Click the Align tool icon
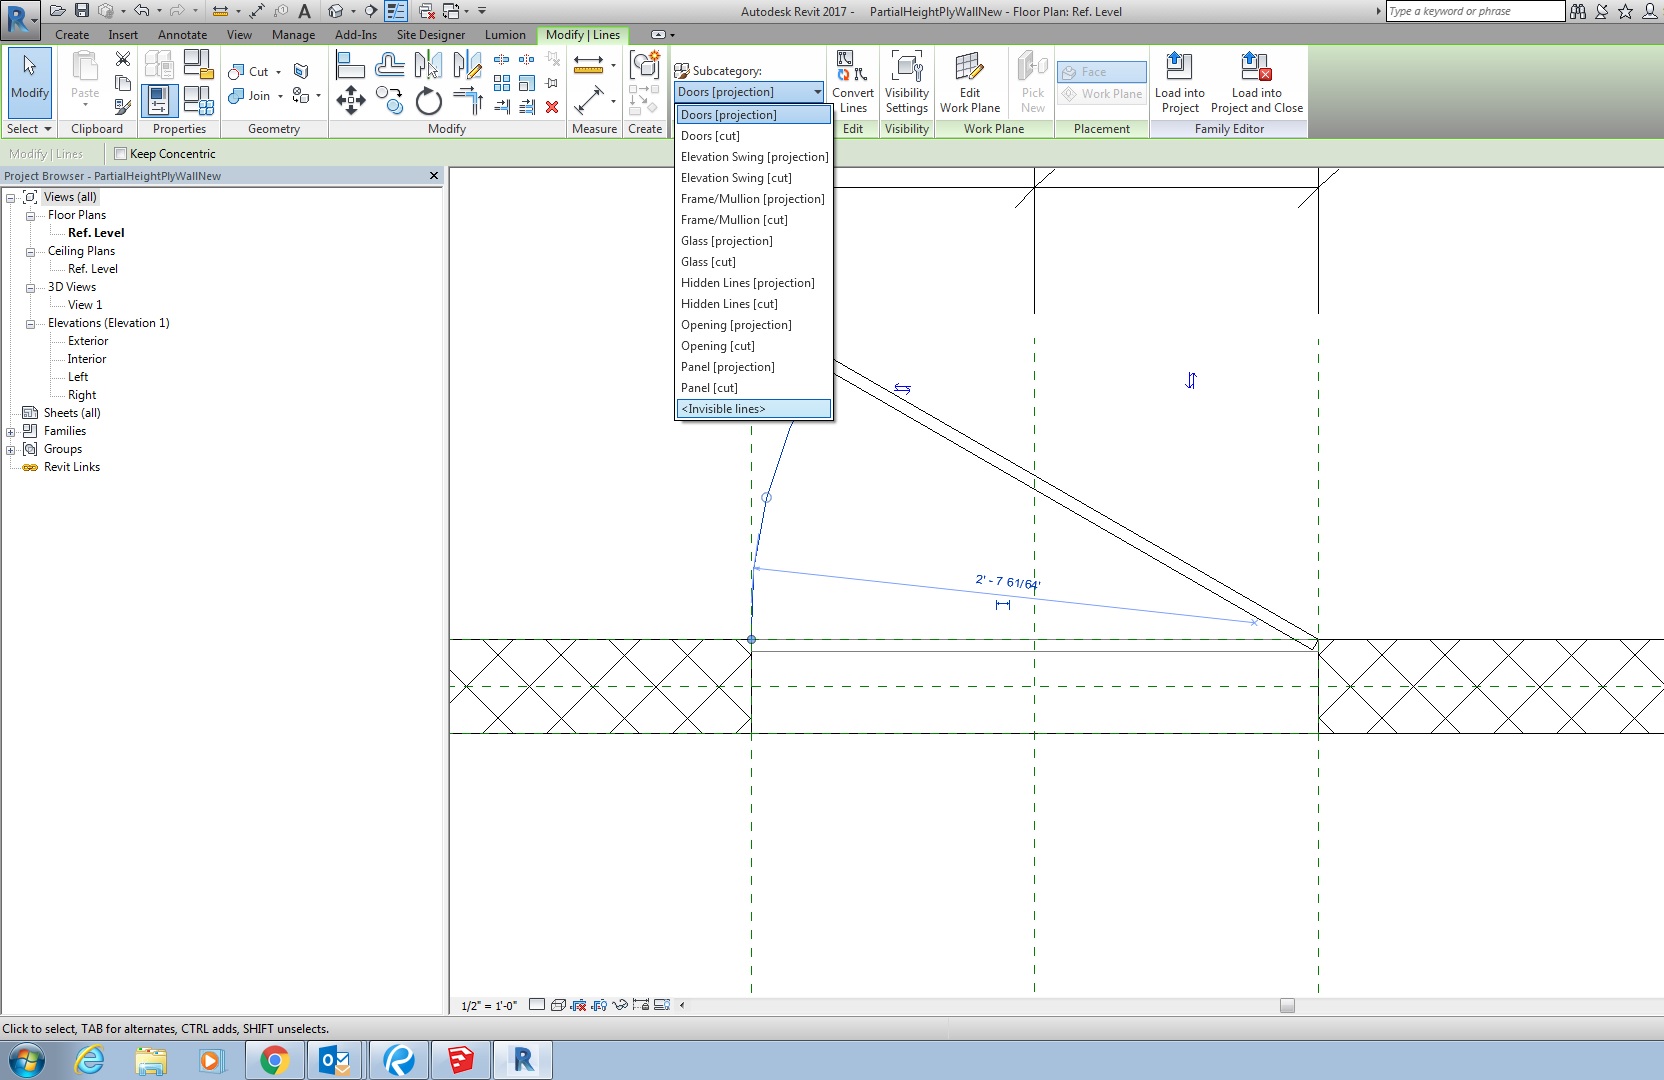 (x=349, y=67)
